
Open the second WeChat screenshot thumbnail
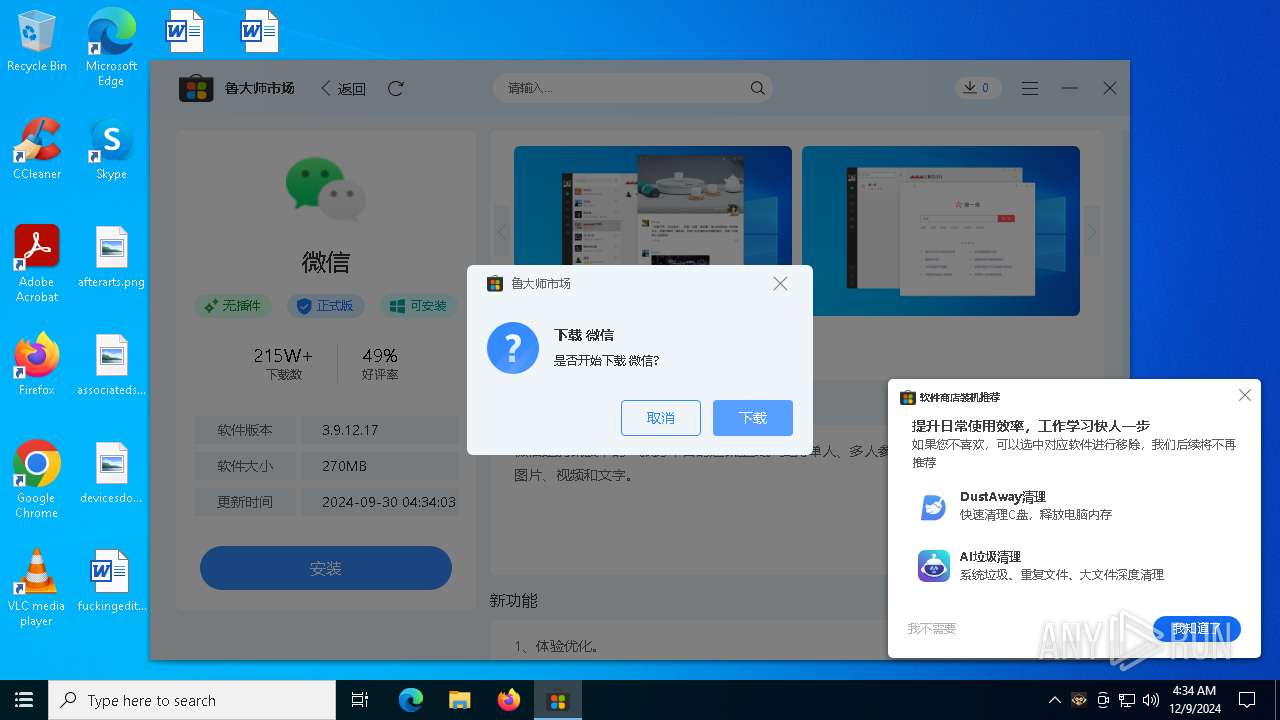pyautogui.click(x=941, y=231)
